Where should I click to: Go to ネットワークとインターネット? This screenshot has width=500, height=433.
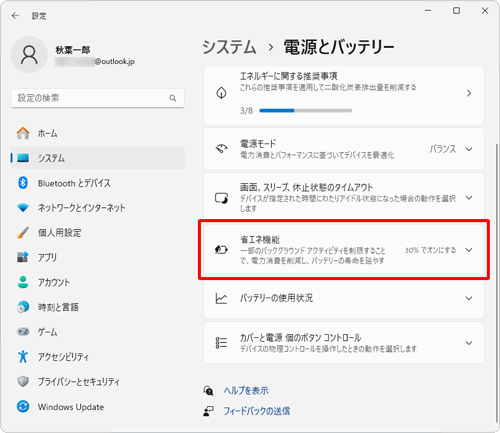(x=97, y=208)
